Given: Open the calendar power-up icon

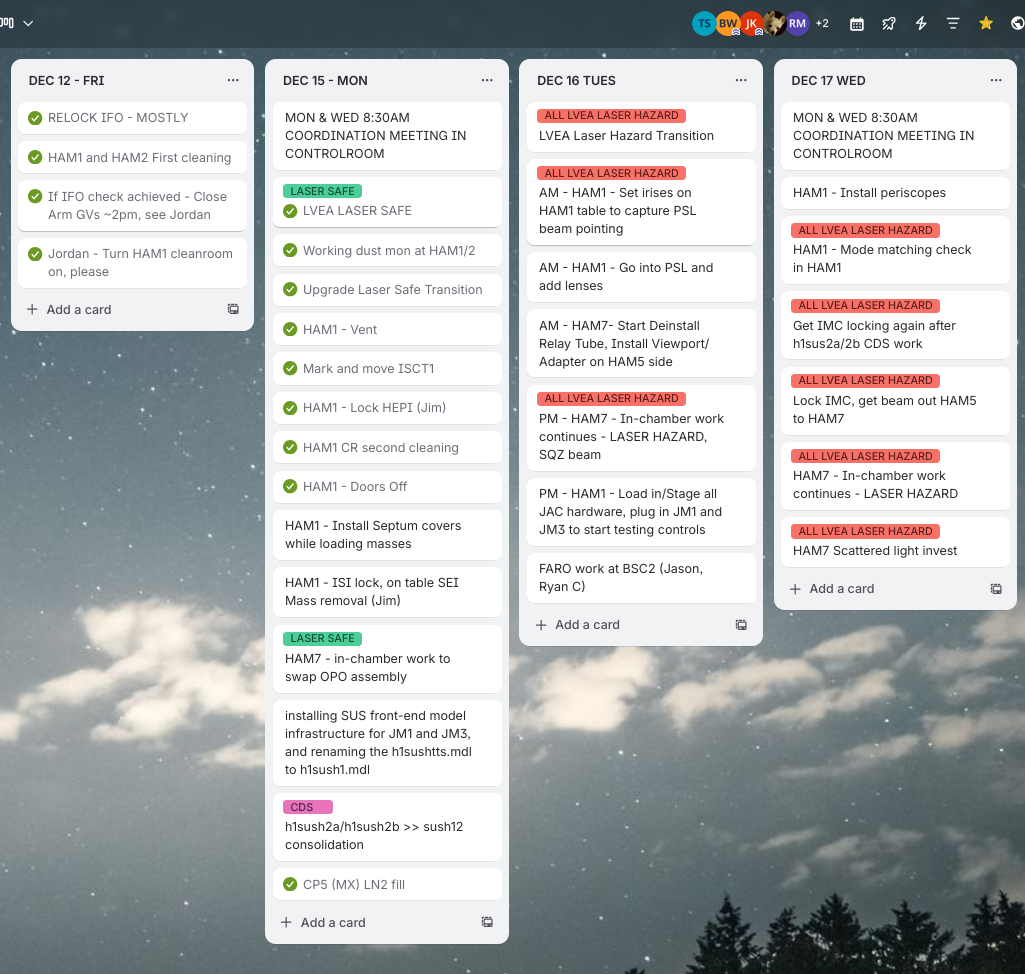Looking at the screenshot, I should pos(857,23).
